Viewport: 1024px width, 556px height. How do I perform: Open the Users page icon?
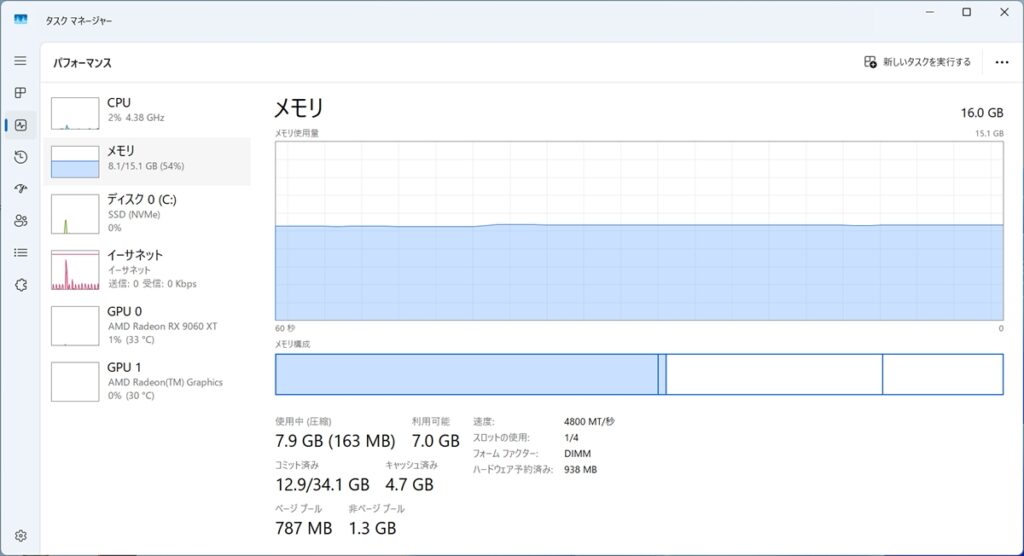point(20,221)
